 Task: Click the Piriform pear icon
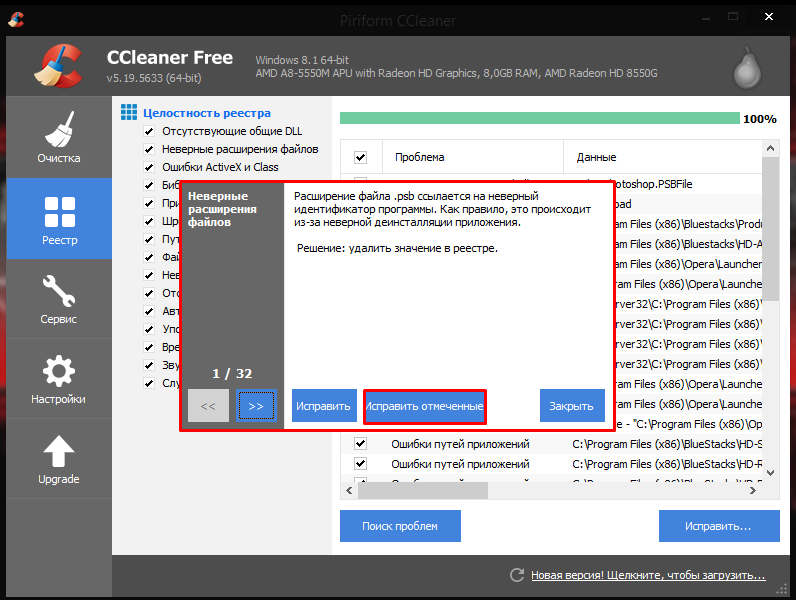point(744,67)
